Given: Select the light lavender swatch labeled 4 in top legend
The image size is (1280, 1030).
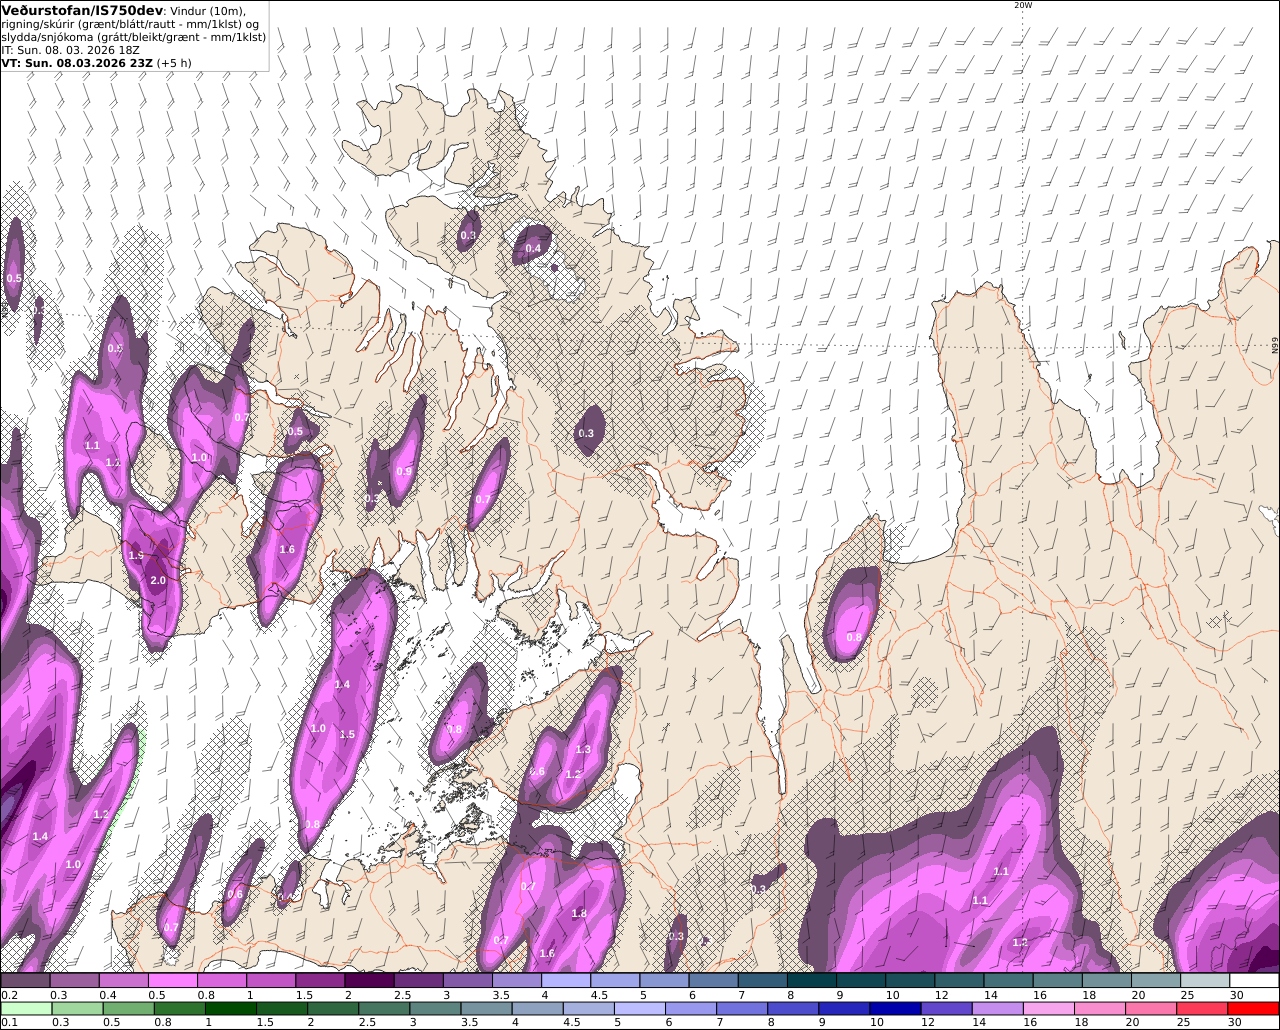Looking at the screenshot, I should click(x=566, y=981).
